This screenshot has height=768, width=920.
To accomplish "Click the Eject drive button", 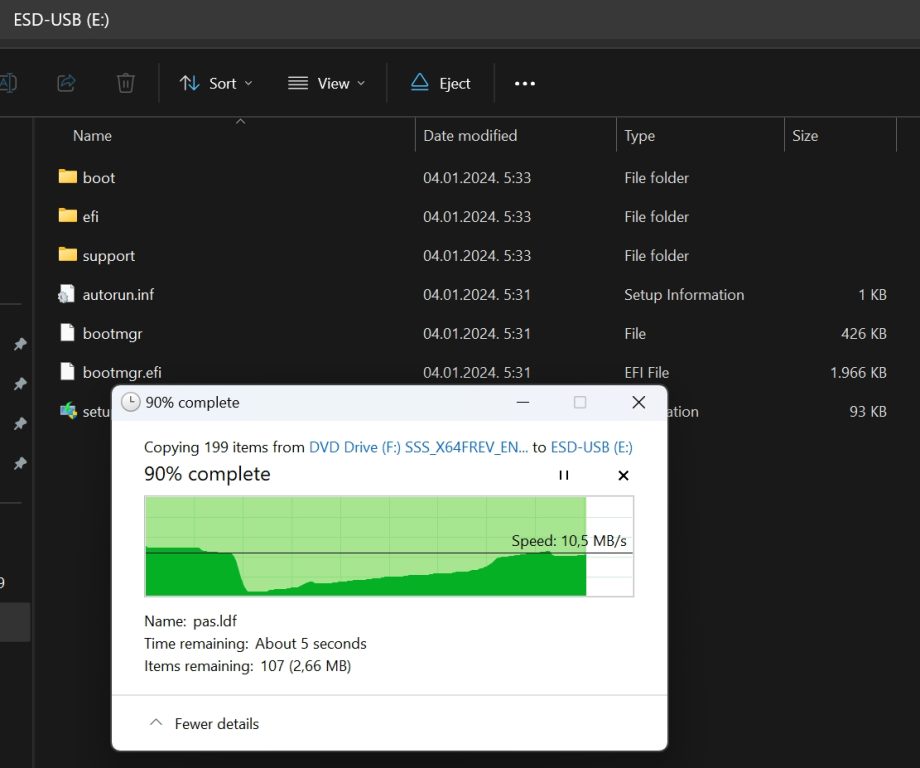I will (x=440, y=83).
